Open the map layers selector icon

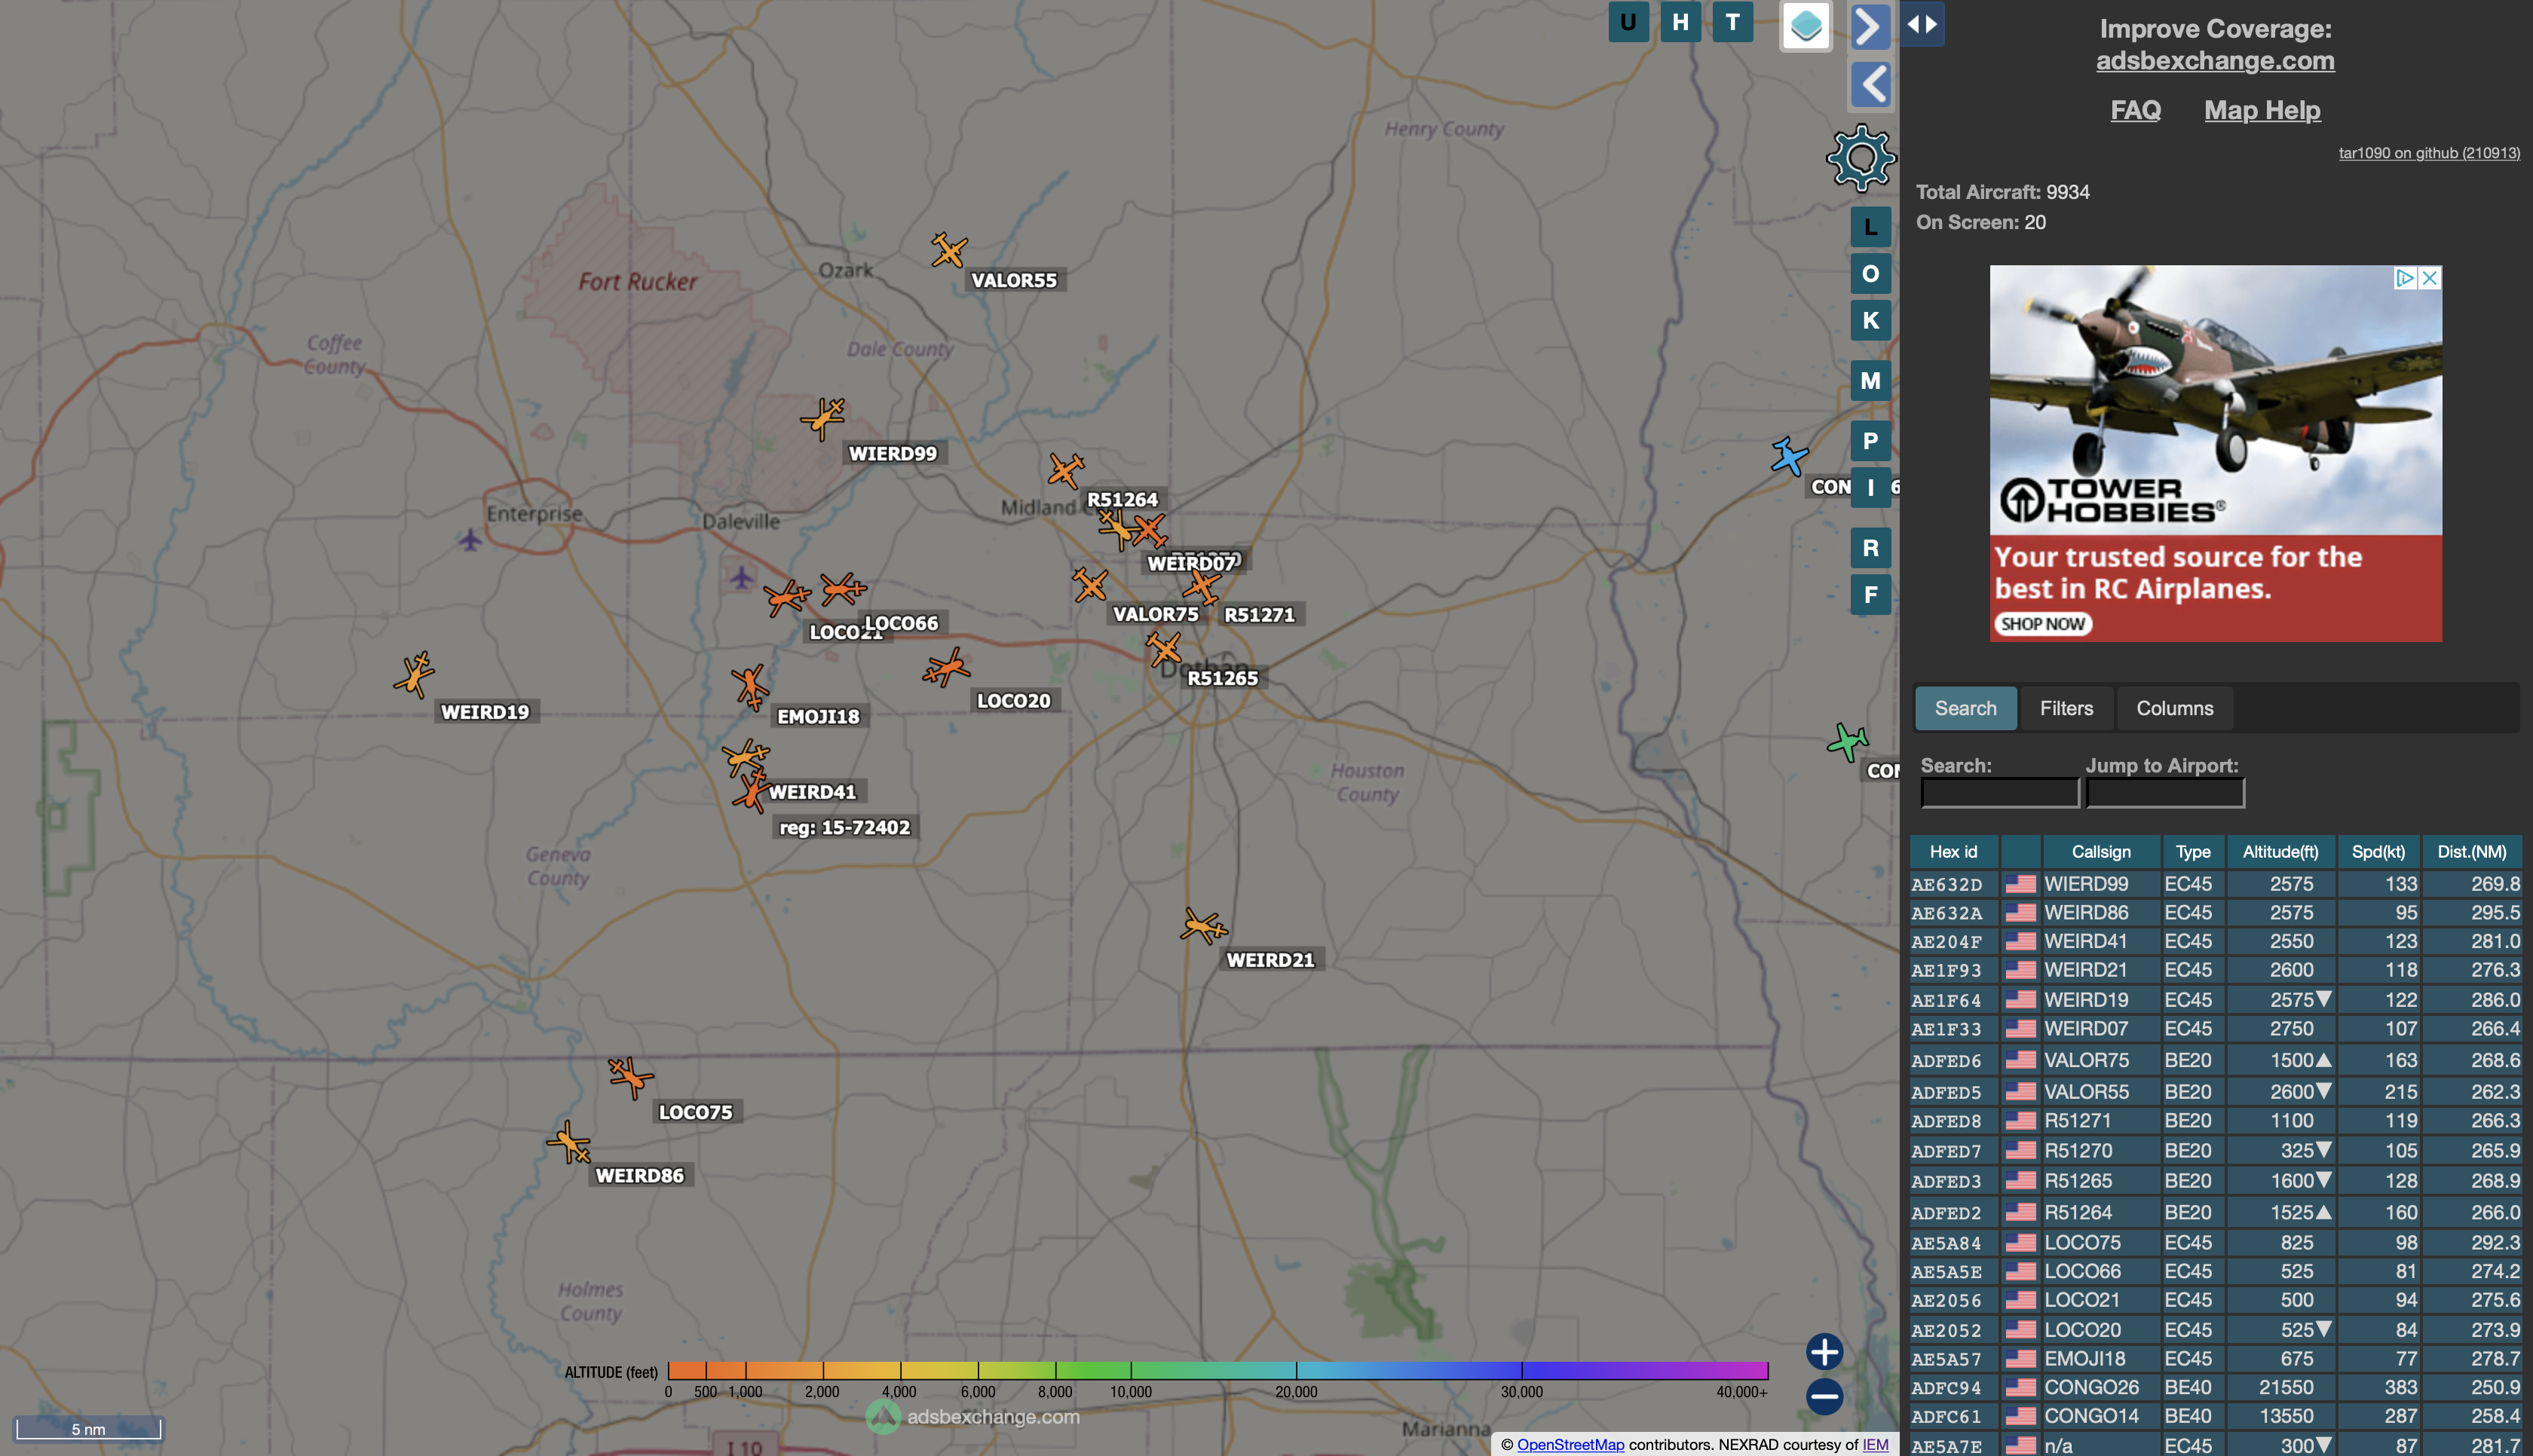[1805, 26]
